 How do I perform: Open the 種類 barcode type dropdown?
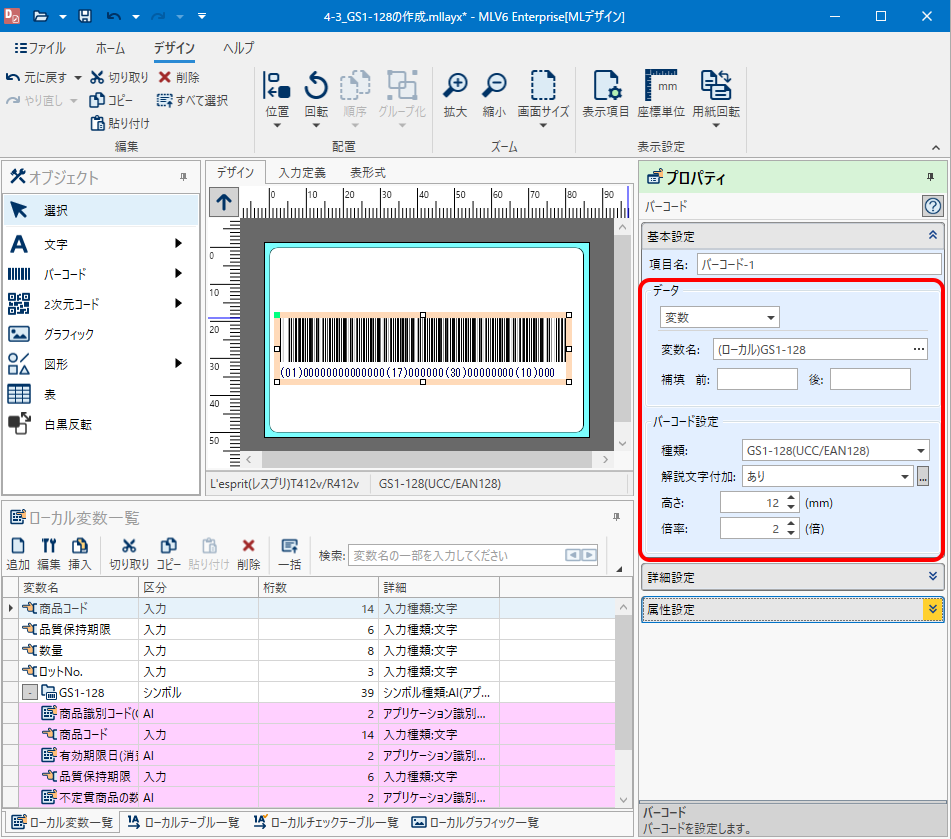(835, 451)
